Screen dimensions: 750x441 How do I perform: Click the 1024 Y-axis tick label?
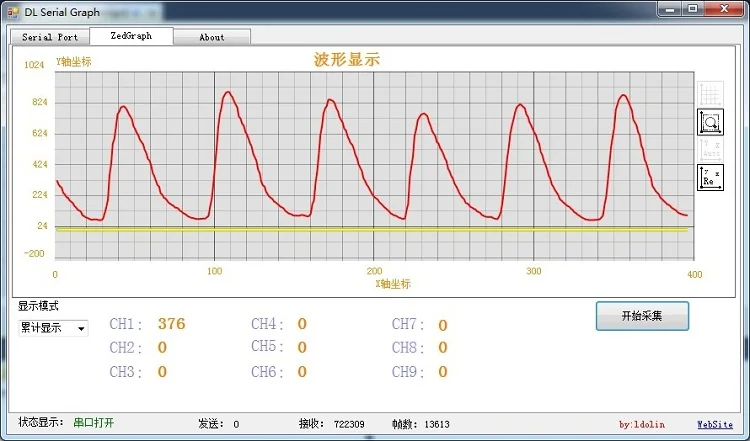click(34, 65)
